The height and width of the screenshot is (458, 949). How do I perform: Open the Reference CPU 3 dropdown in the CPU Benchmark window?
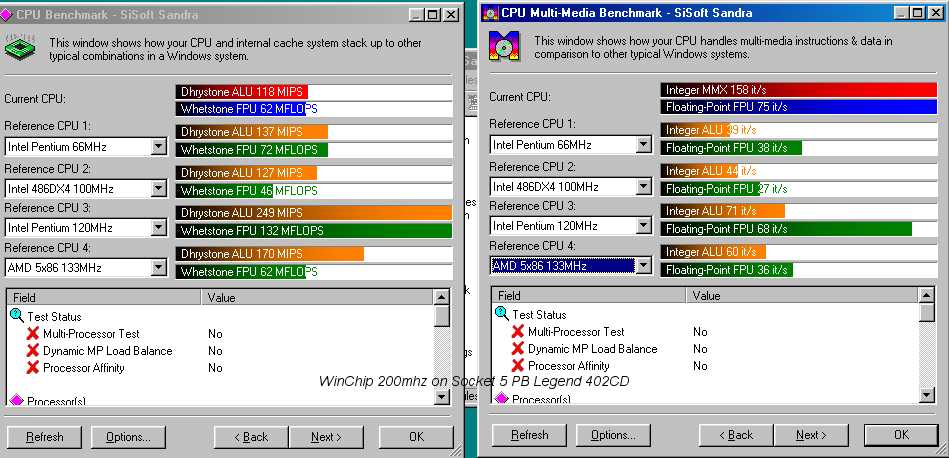tap(158, 228)
